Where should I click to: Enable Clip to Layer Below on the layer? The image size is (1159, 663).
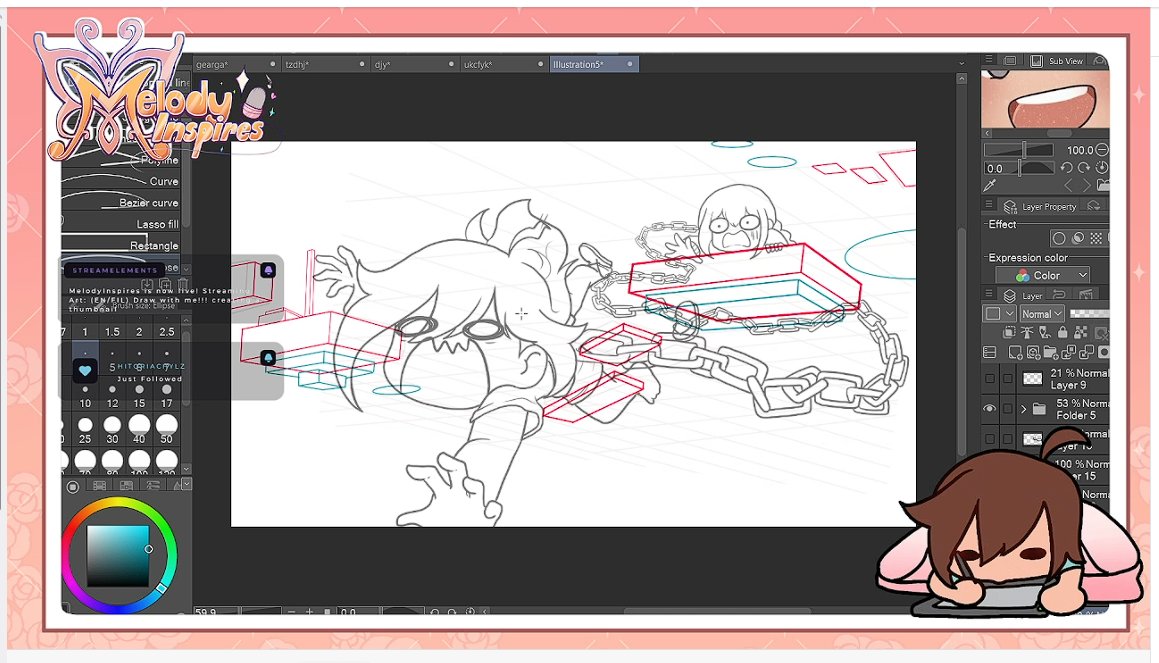(x=1008, y=332)
